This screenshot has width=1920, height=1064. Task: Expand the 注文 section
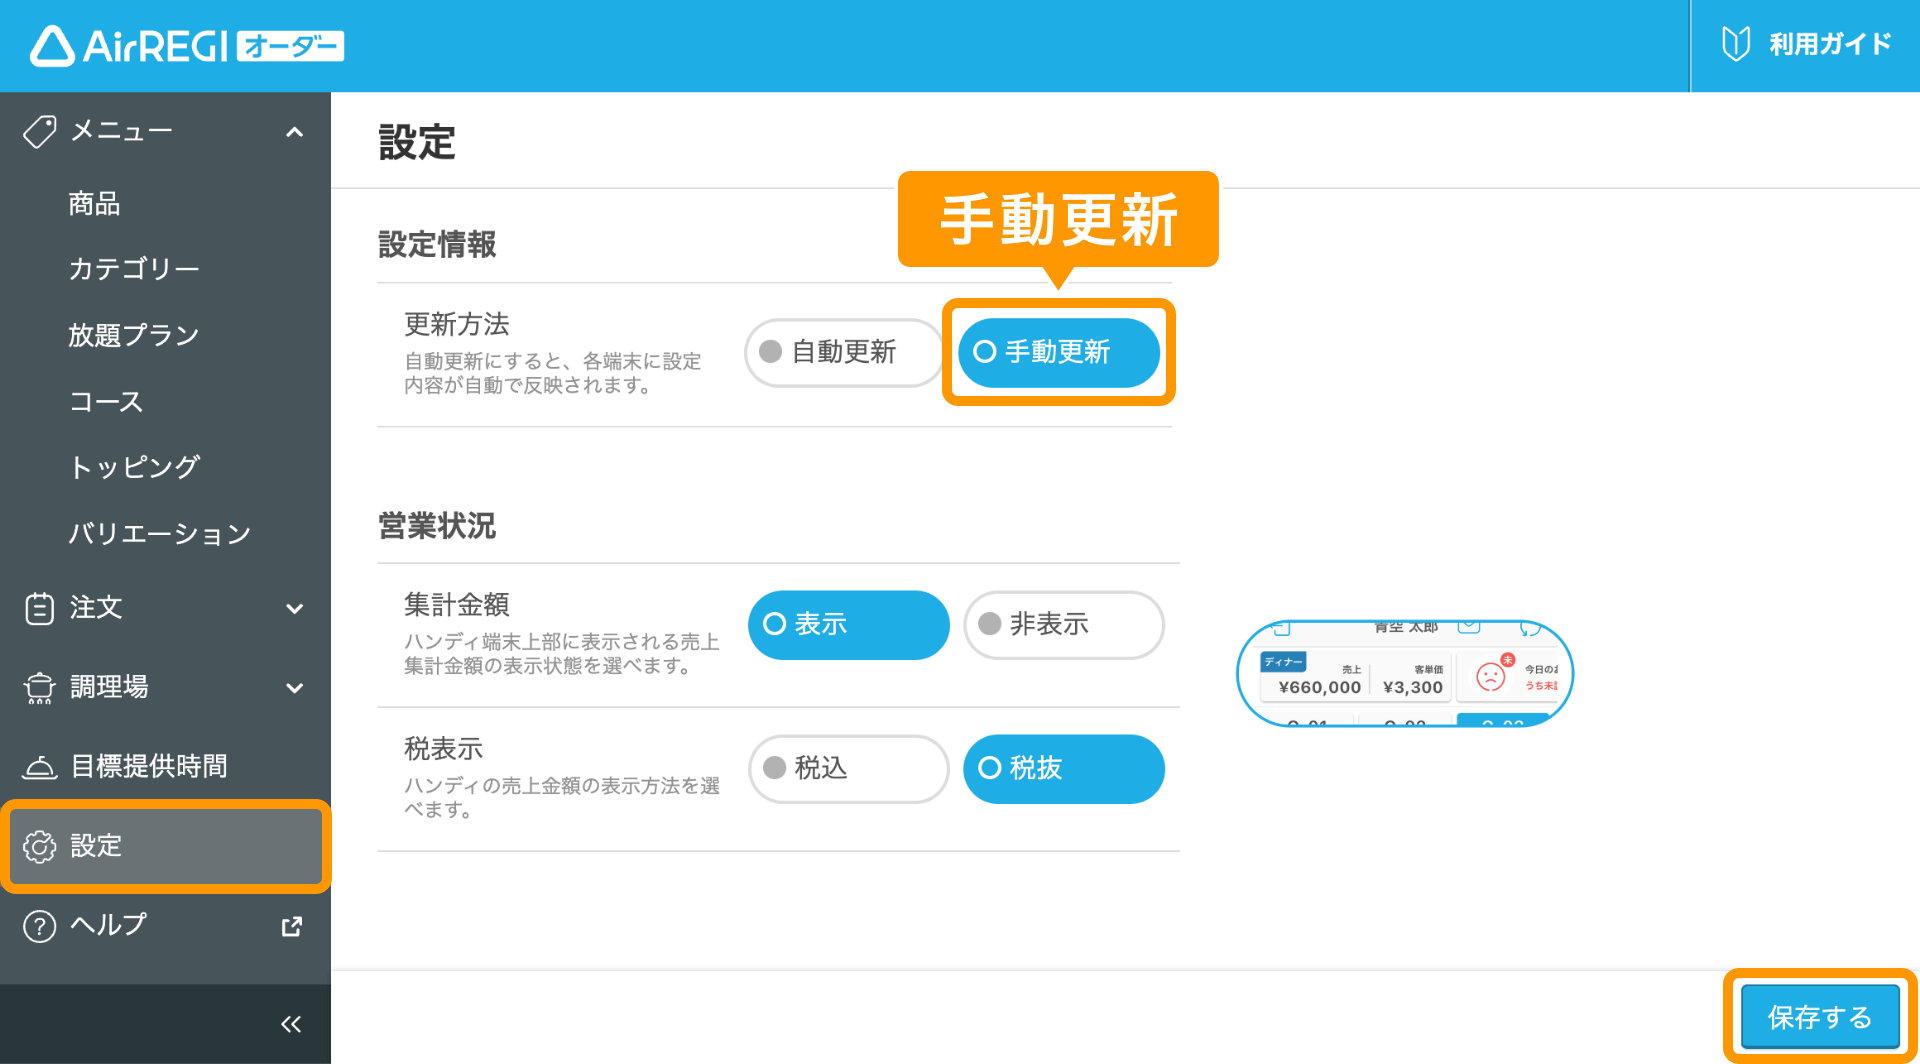(293, 608)
